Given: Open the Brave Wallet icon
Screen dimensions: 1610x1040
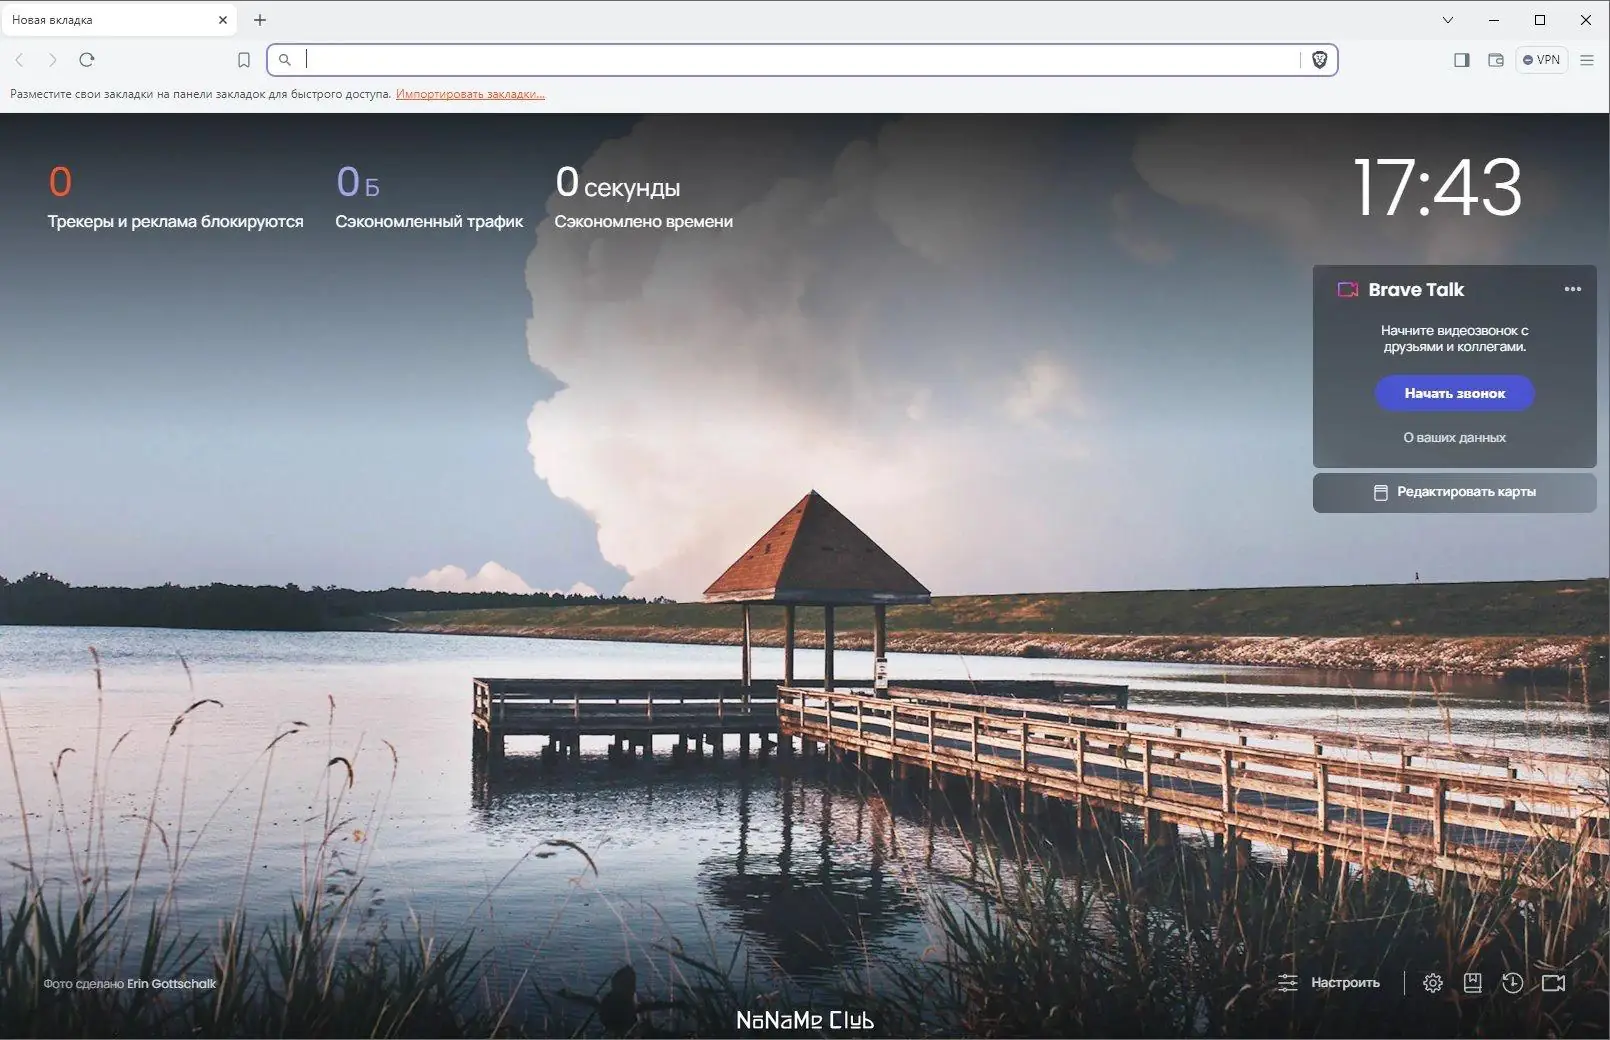Looking at the screenshot, I should [1496, 60].
